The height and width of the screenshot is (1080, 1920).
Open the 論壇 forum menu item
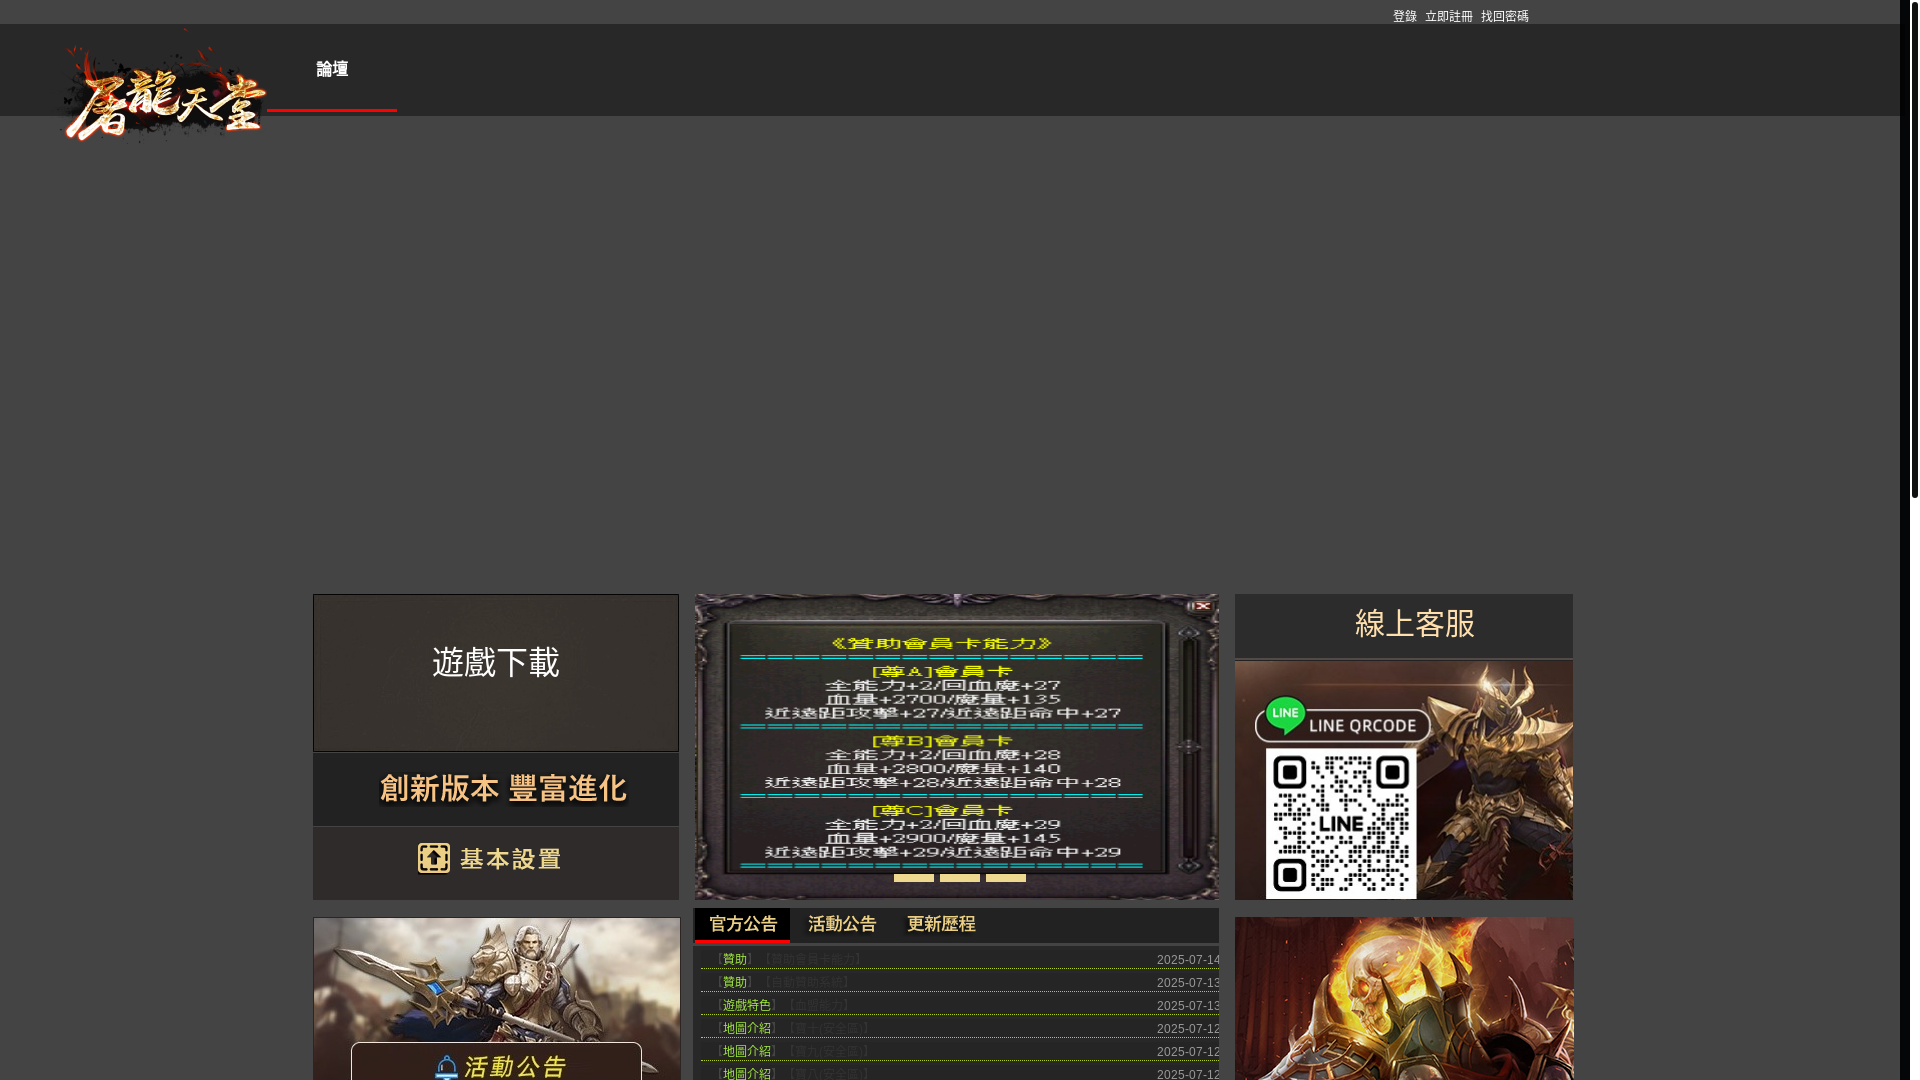point(332,69)
